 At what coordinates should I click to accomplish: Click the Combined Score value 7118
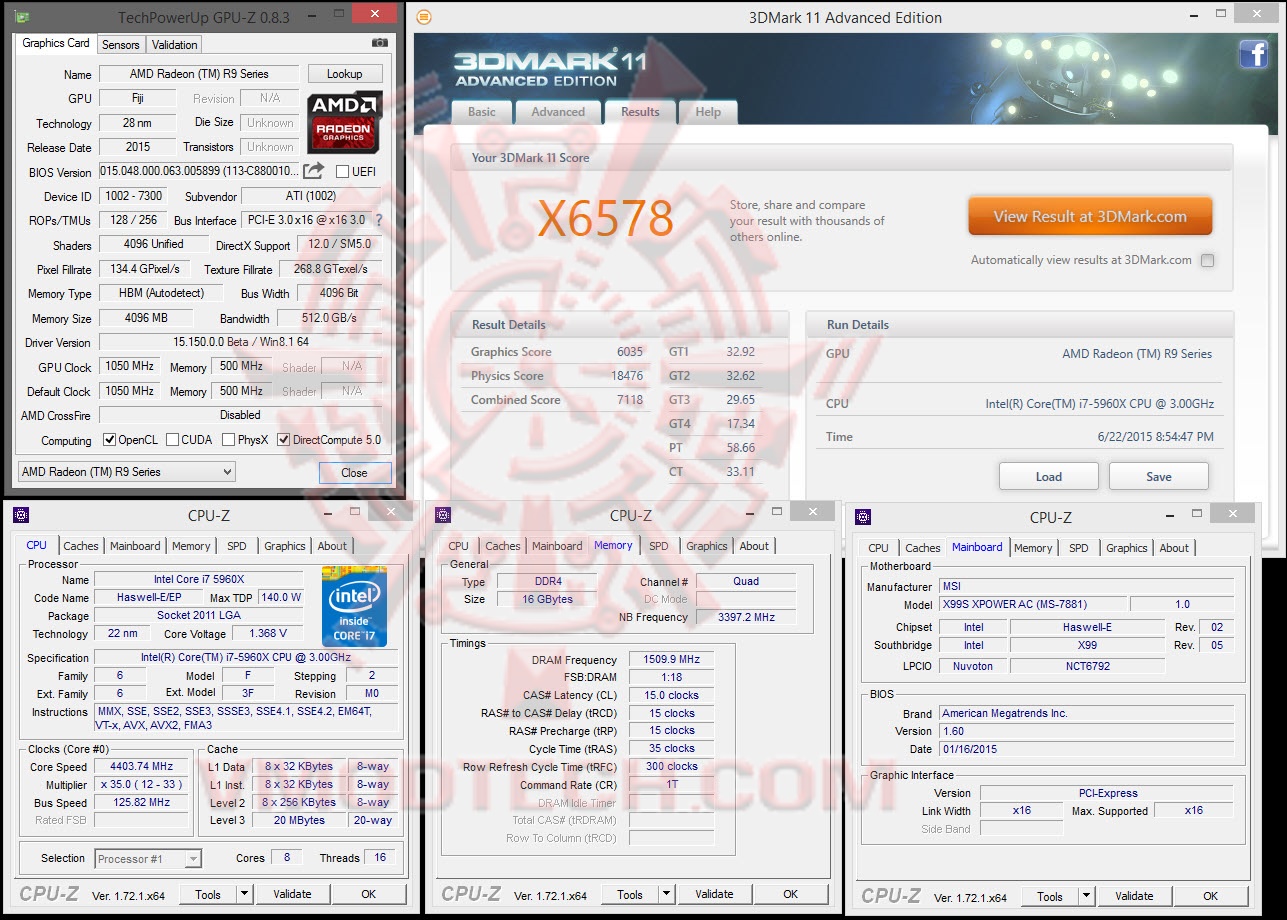coord(630,400)
